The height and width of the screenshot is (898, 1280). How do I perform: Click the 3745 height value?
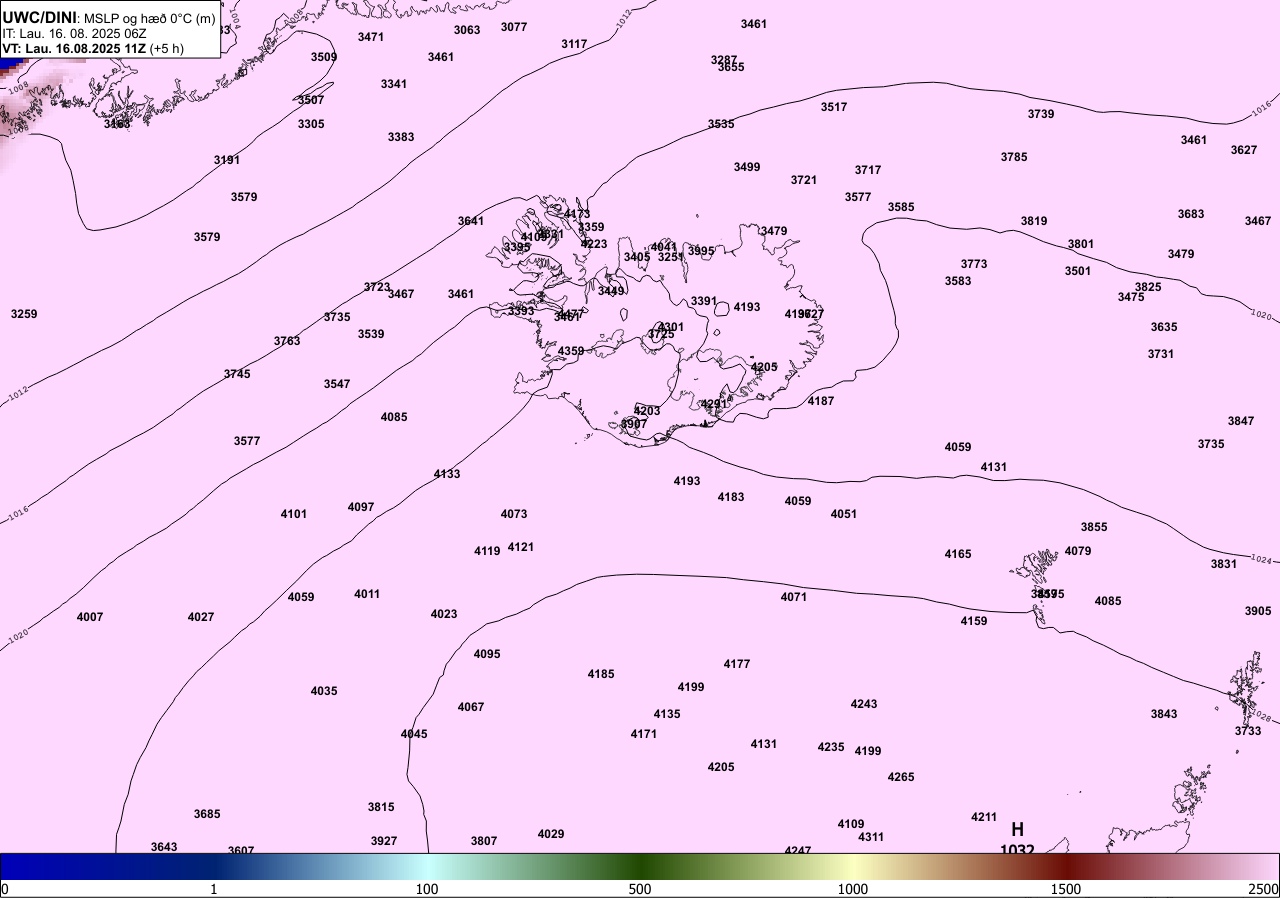point(237,374)
